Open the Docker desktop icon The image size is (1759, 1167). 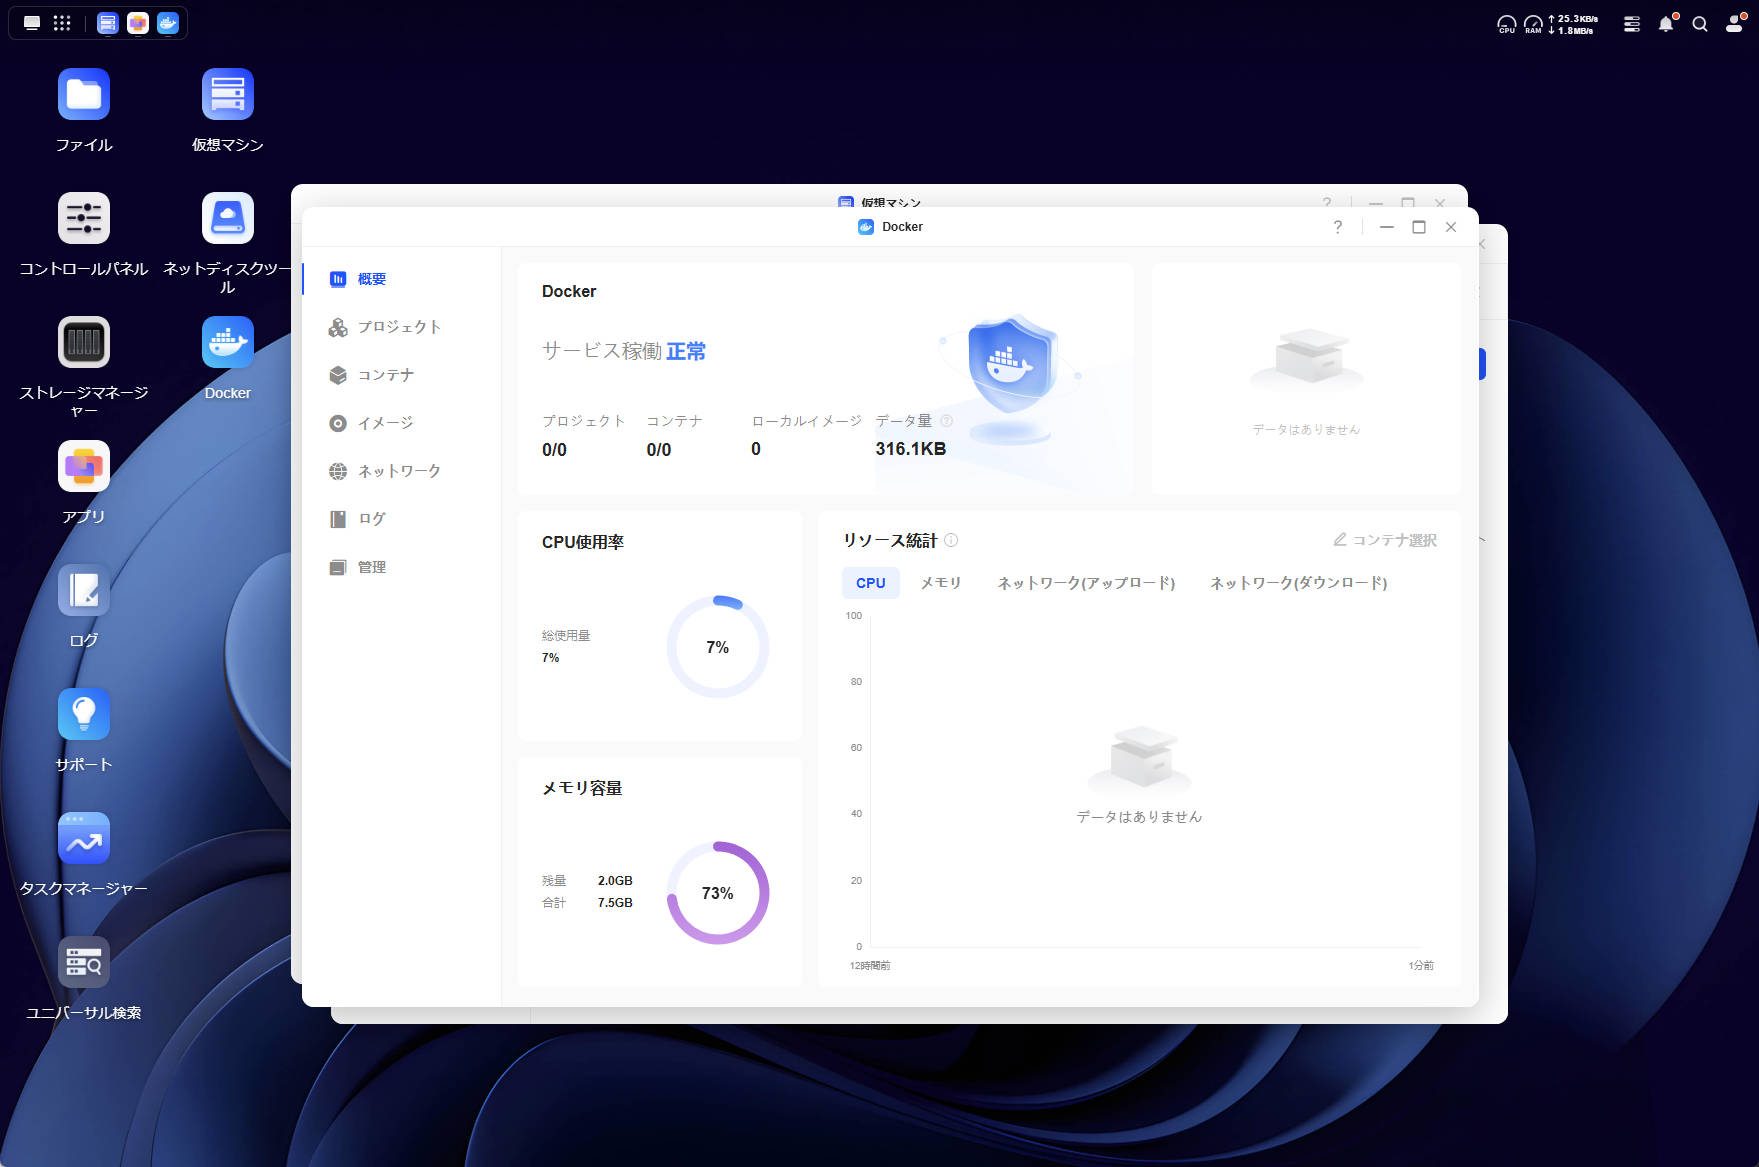[228, 342]
